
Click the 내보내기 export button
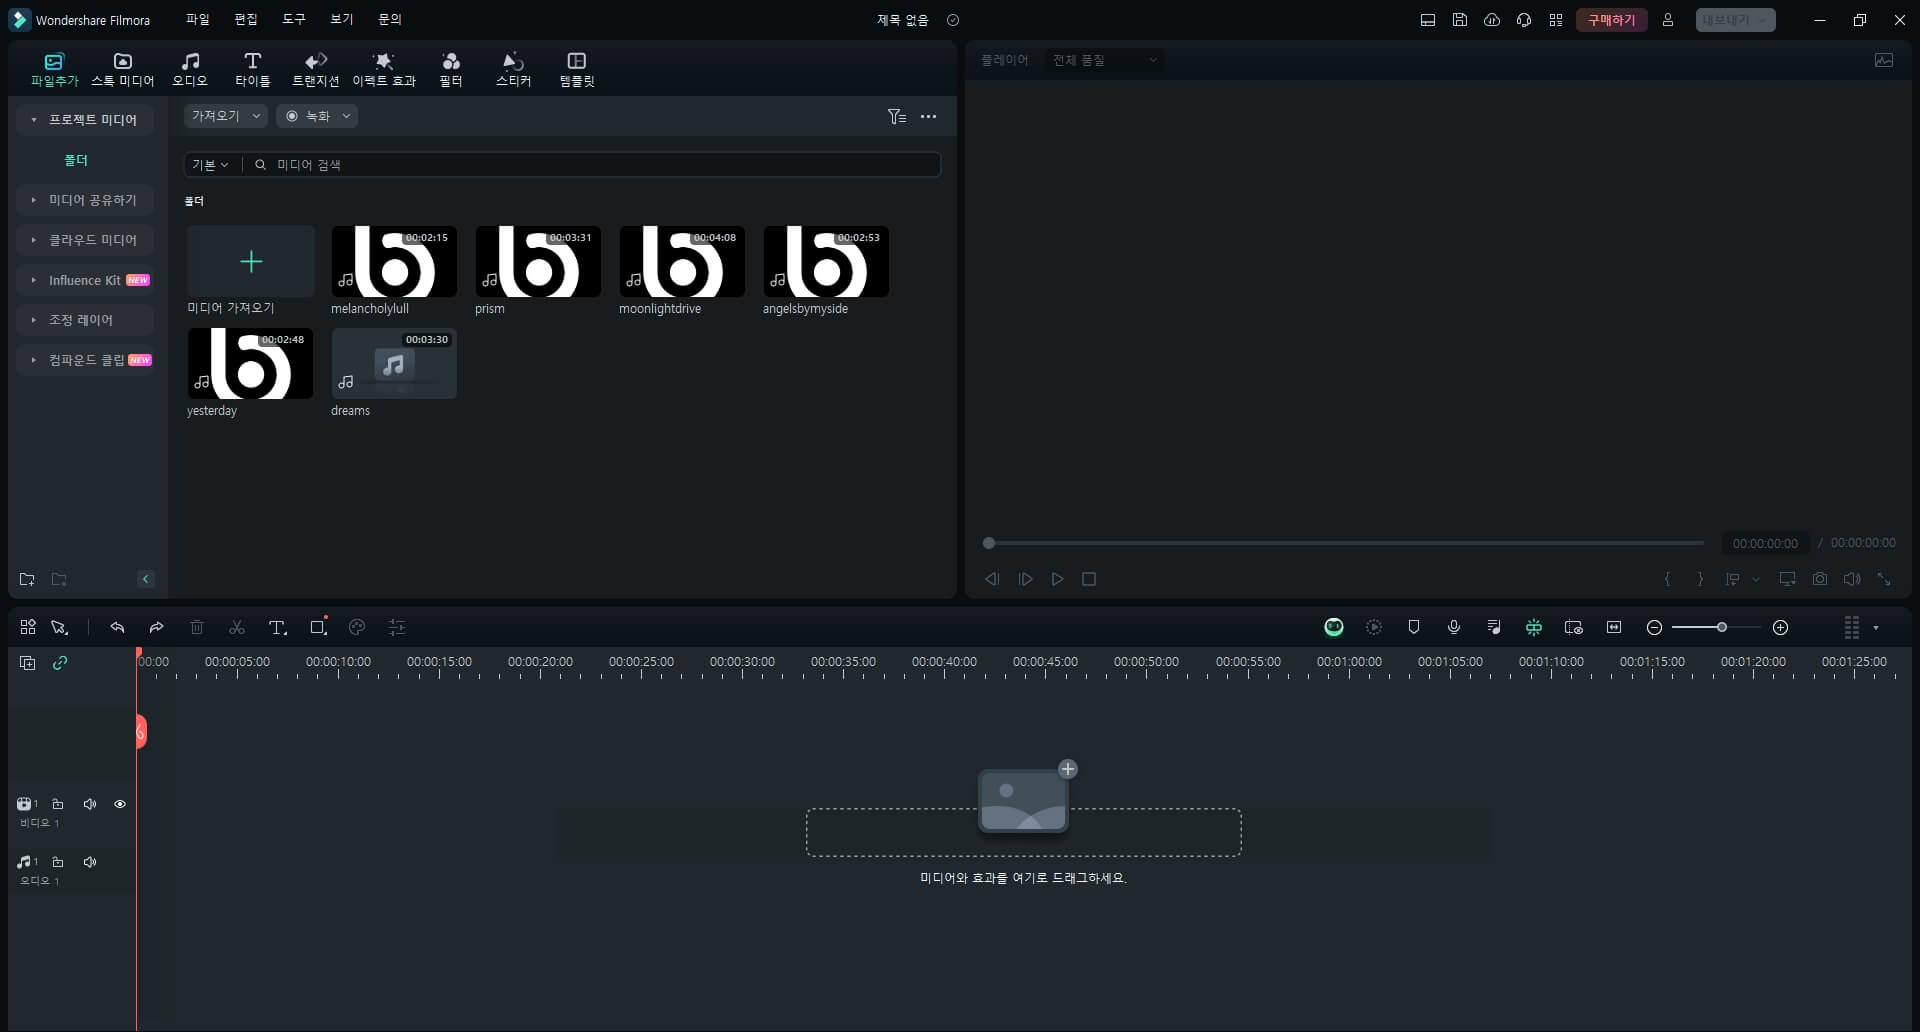1735,20
